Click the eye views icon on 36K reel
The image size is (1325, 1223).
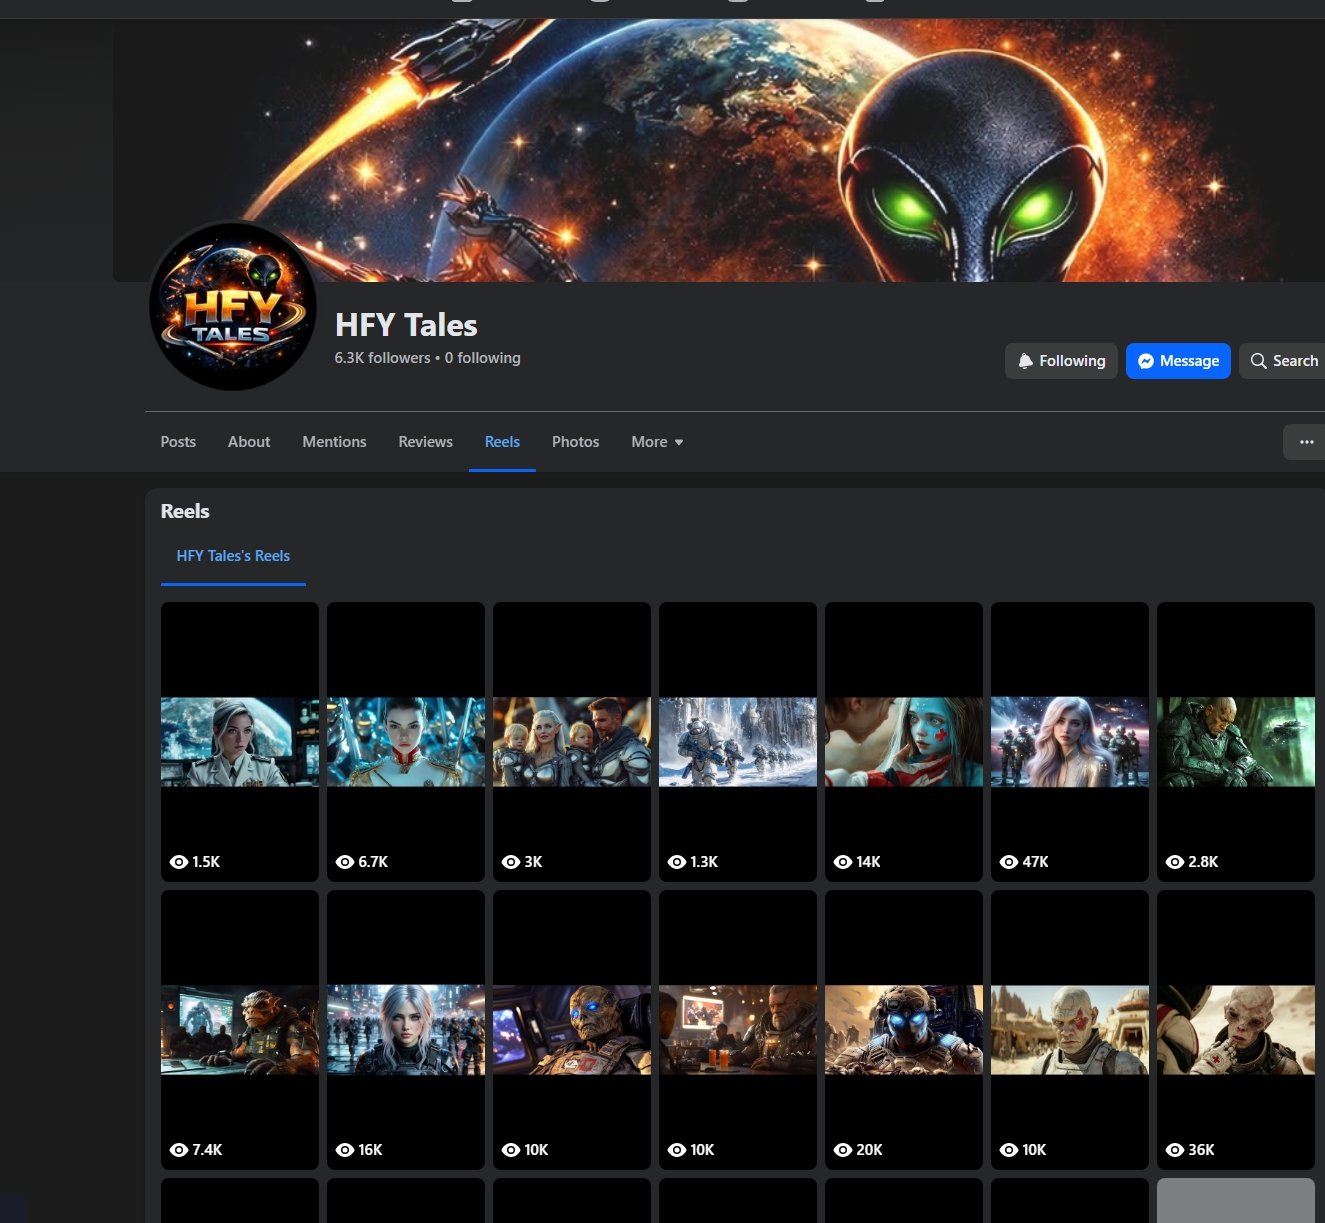pos(1174,1150)
